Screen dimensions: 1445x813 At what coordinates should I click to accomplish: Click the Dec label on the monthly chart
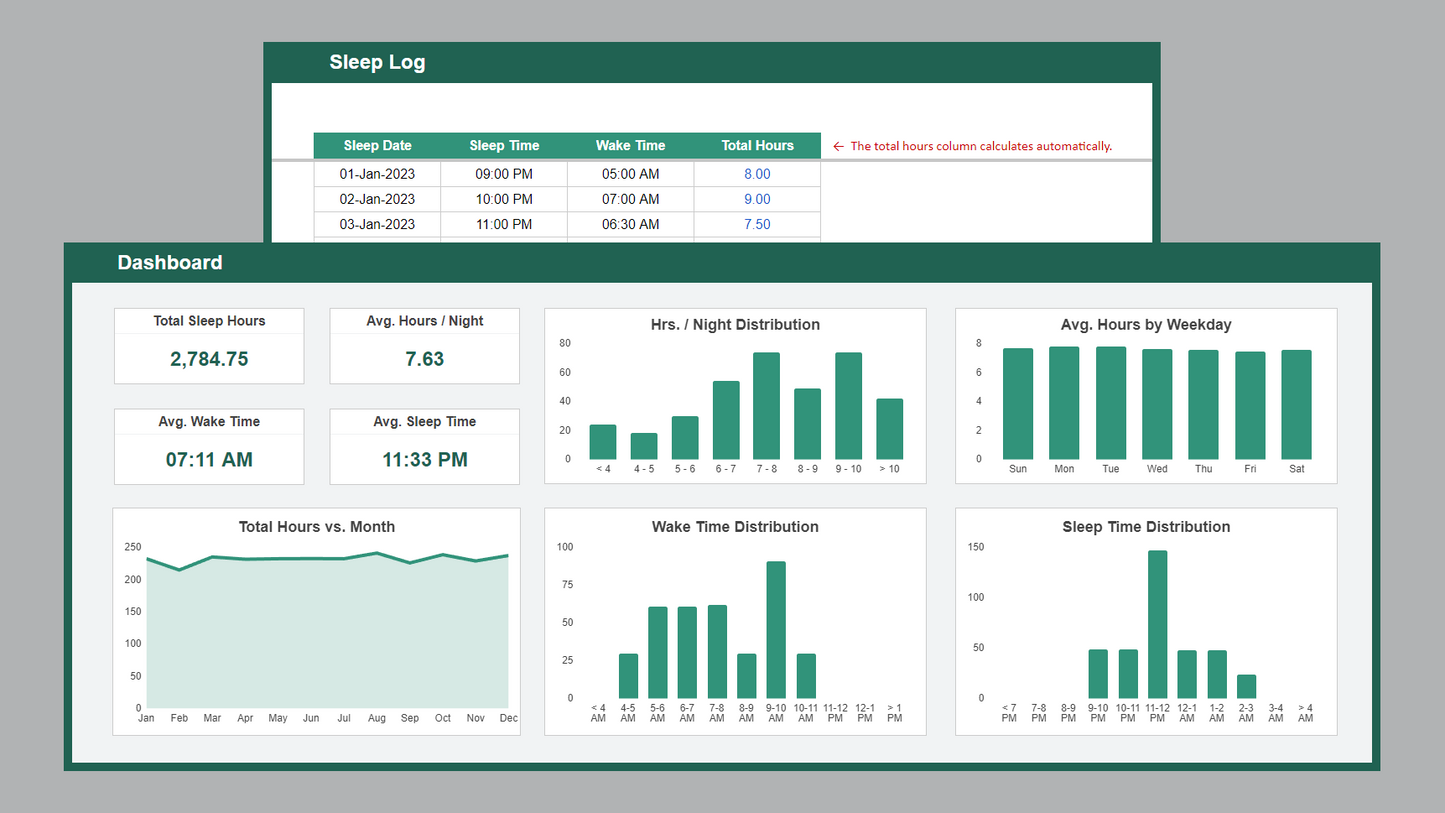(508, 718)
